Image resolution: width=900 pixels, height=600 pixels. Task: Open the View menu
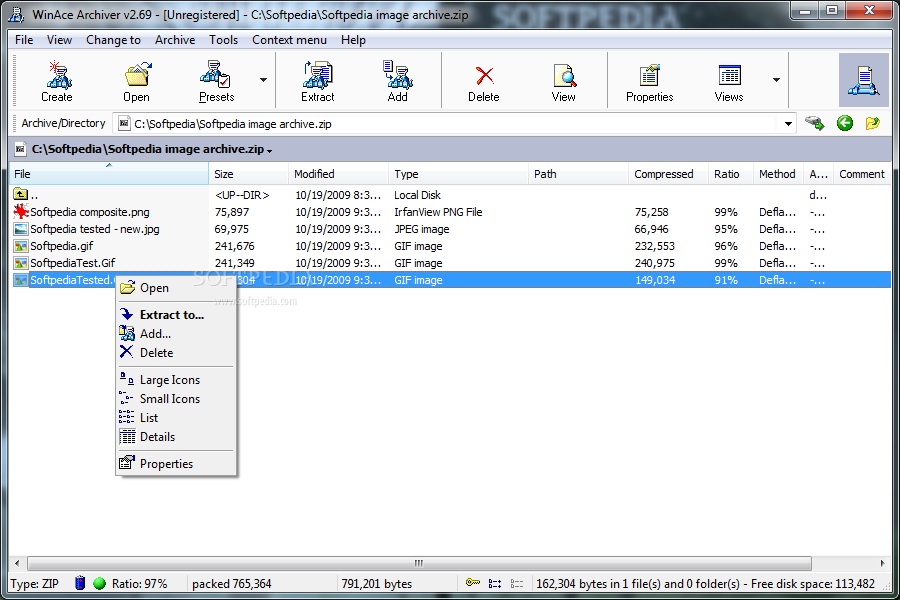click(x=59, y=40)
